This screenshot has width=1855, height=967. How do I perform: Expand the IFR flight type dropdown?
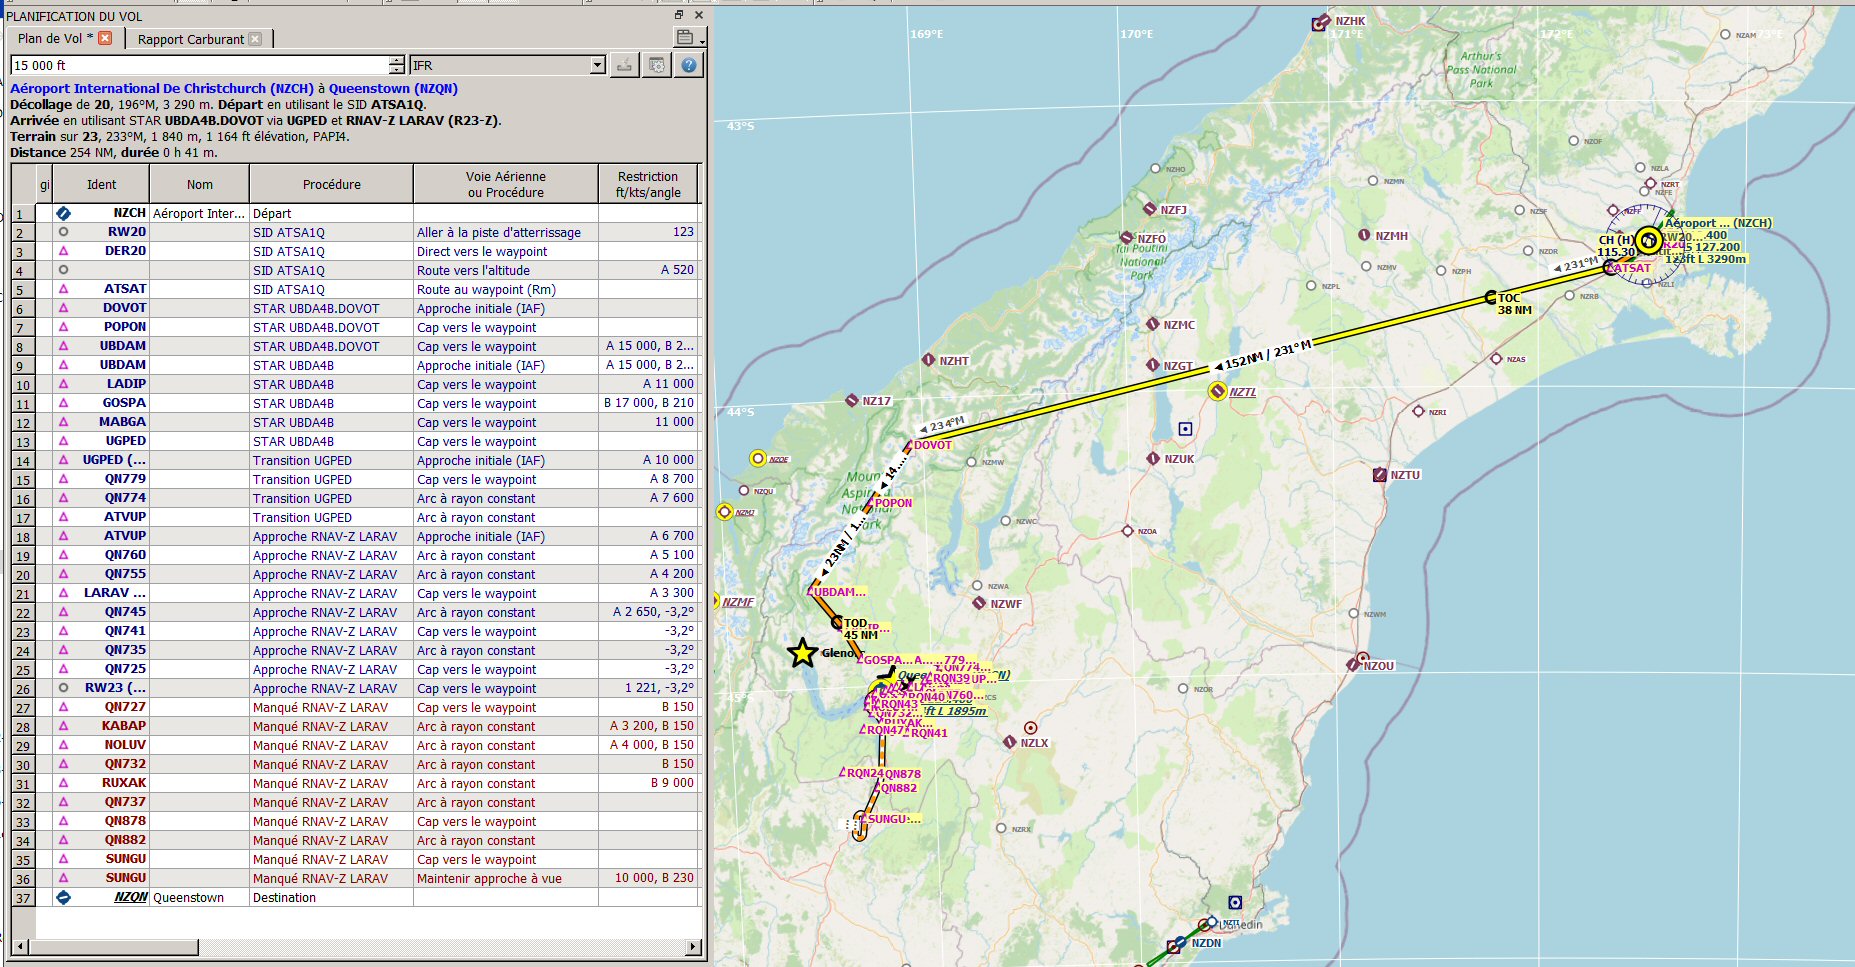[598, 65]
